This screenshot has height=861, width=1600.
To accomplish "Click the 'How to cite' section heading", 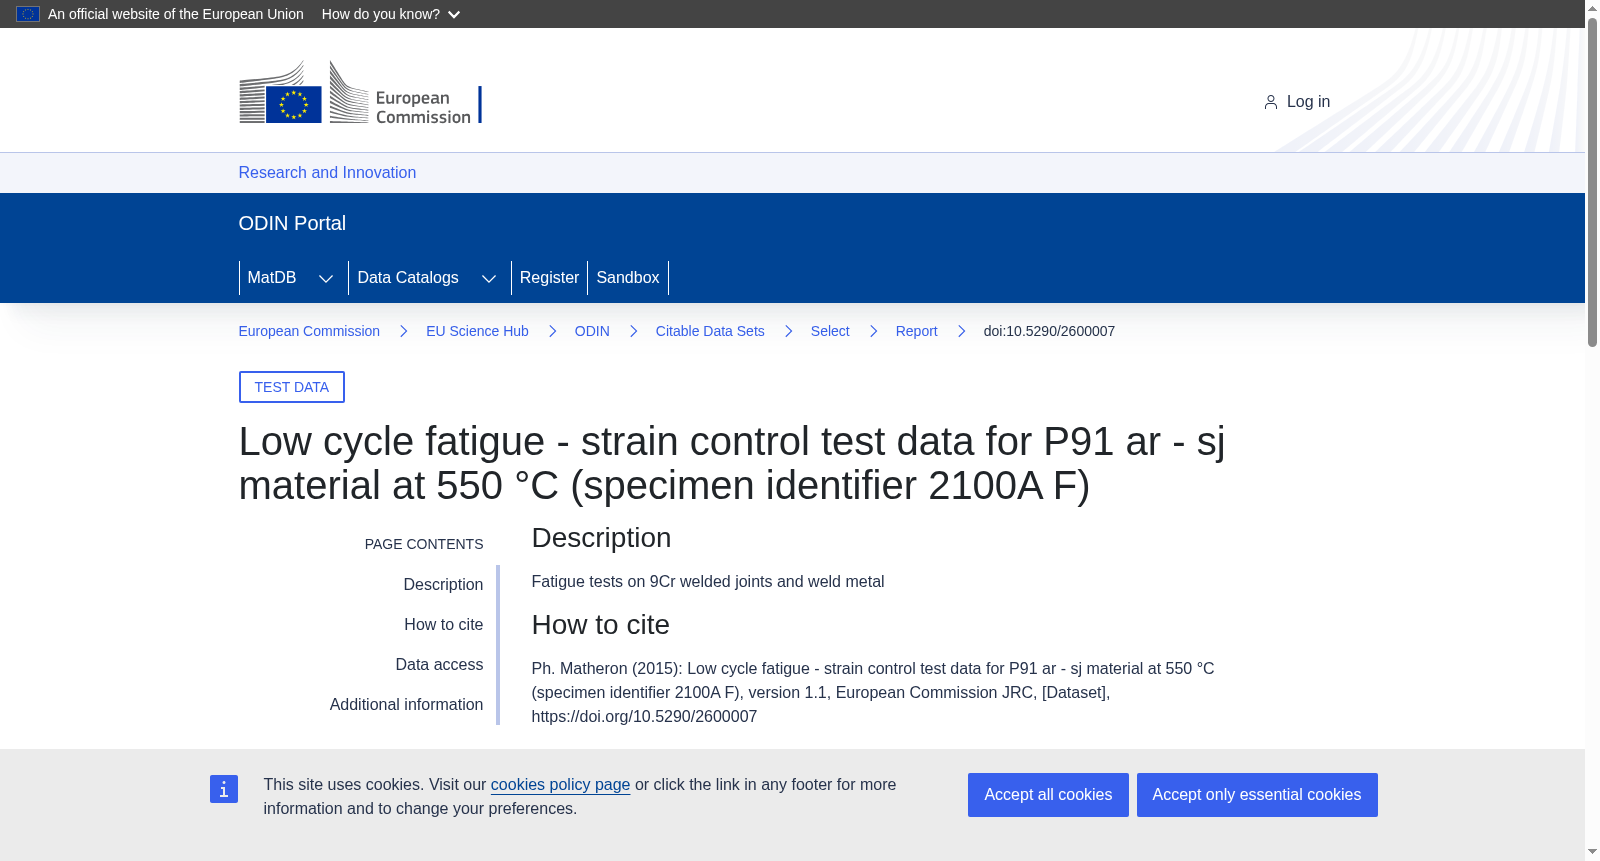I will (x=601, y=625).
